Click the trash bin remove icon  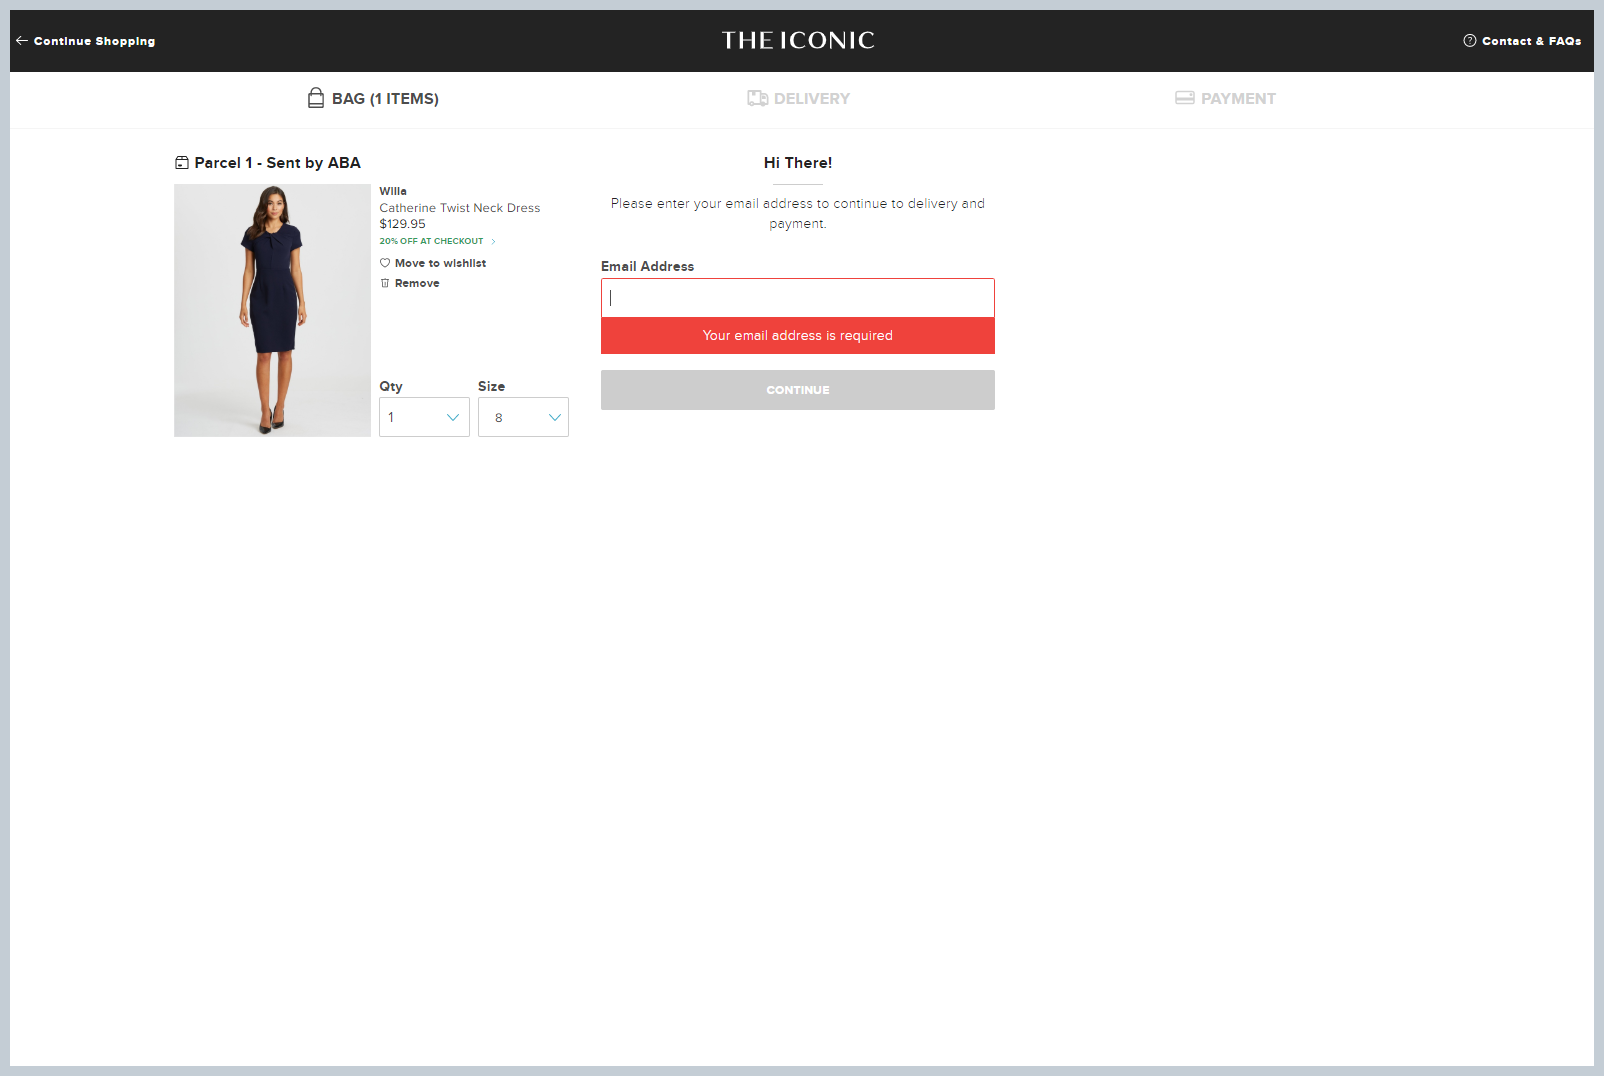click(385, 283)
